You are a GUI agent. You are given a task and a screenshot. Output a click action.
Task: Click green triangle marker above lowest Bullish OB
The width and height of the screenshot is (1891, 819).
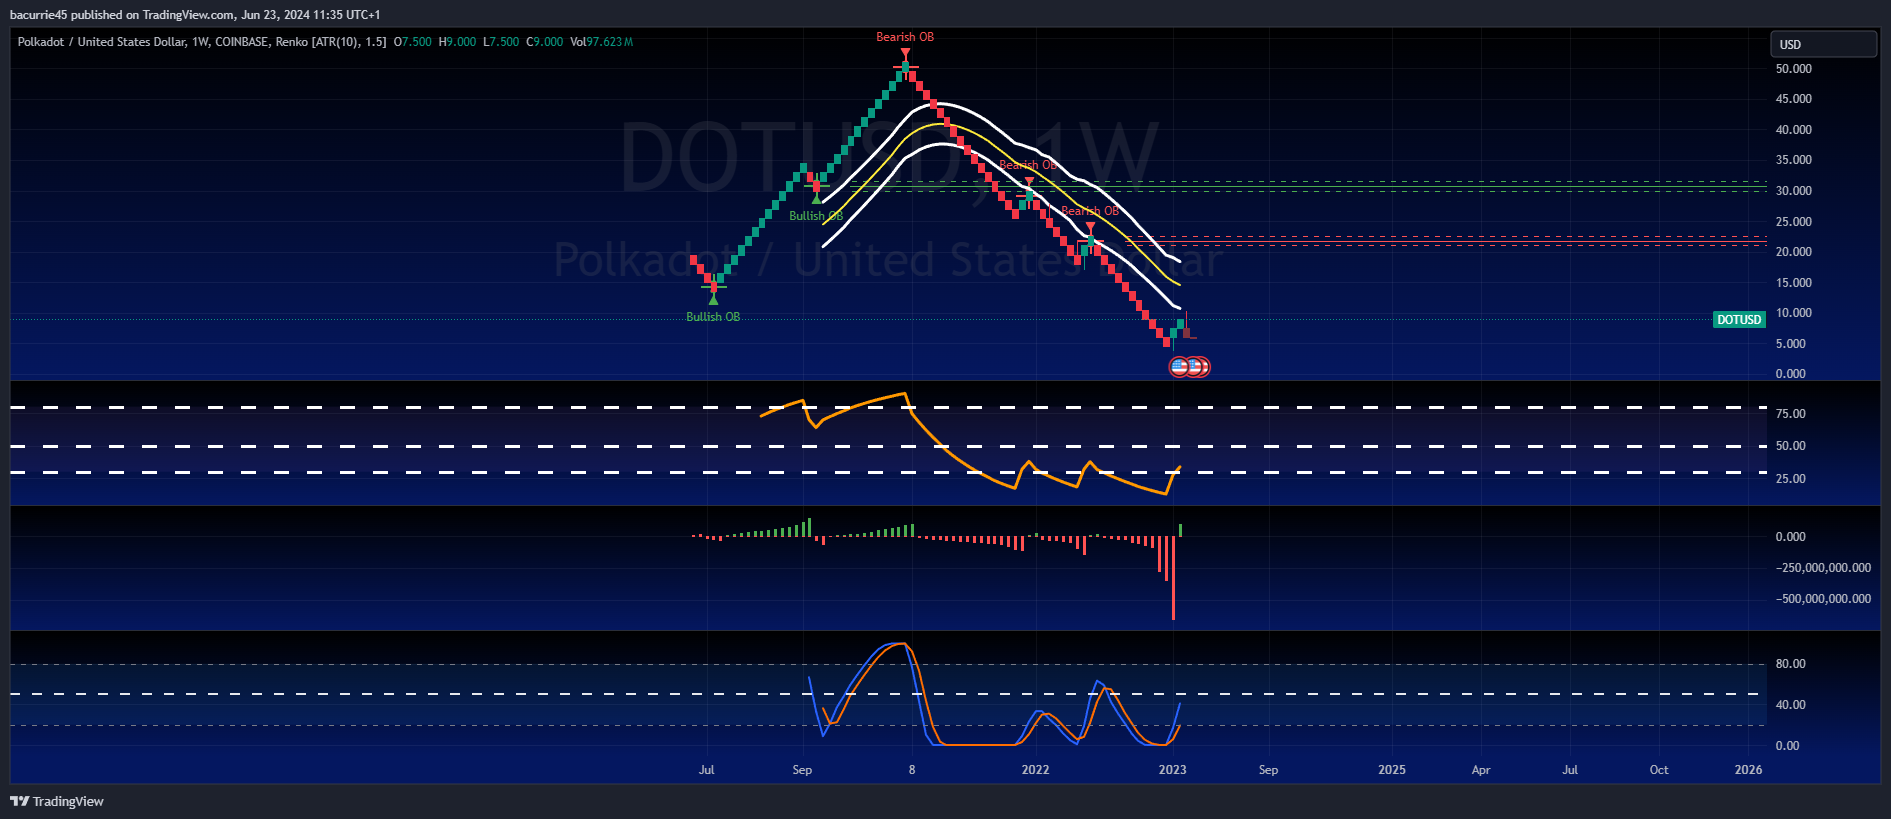pyautogui.click(x=713, y=299)
